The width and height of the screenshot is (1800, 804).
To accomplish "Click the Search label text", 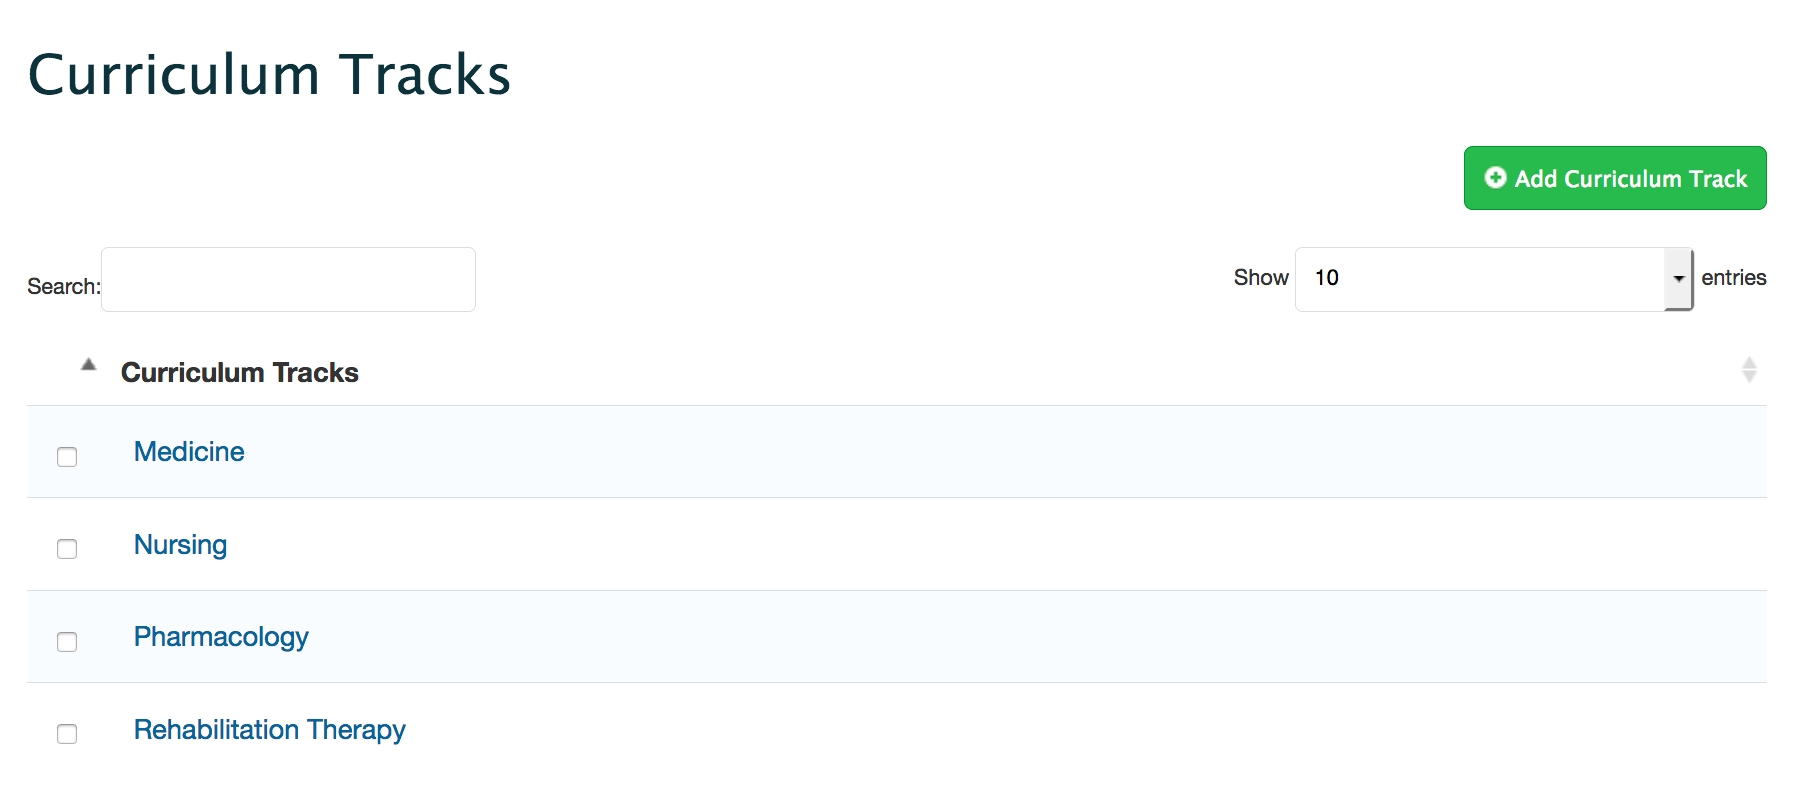I will pos(63,287).
